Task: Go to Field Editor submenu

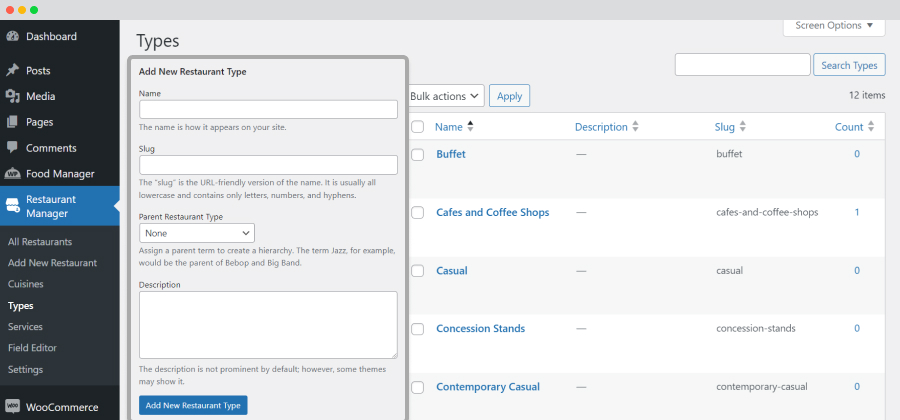Action: (32, 348)
